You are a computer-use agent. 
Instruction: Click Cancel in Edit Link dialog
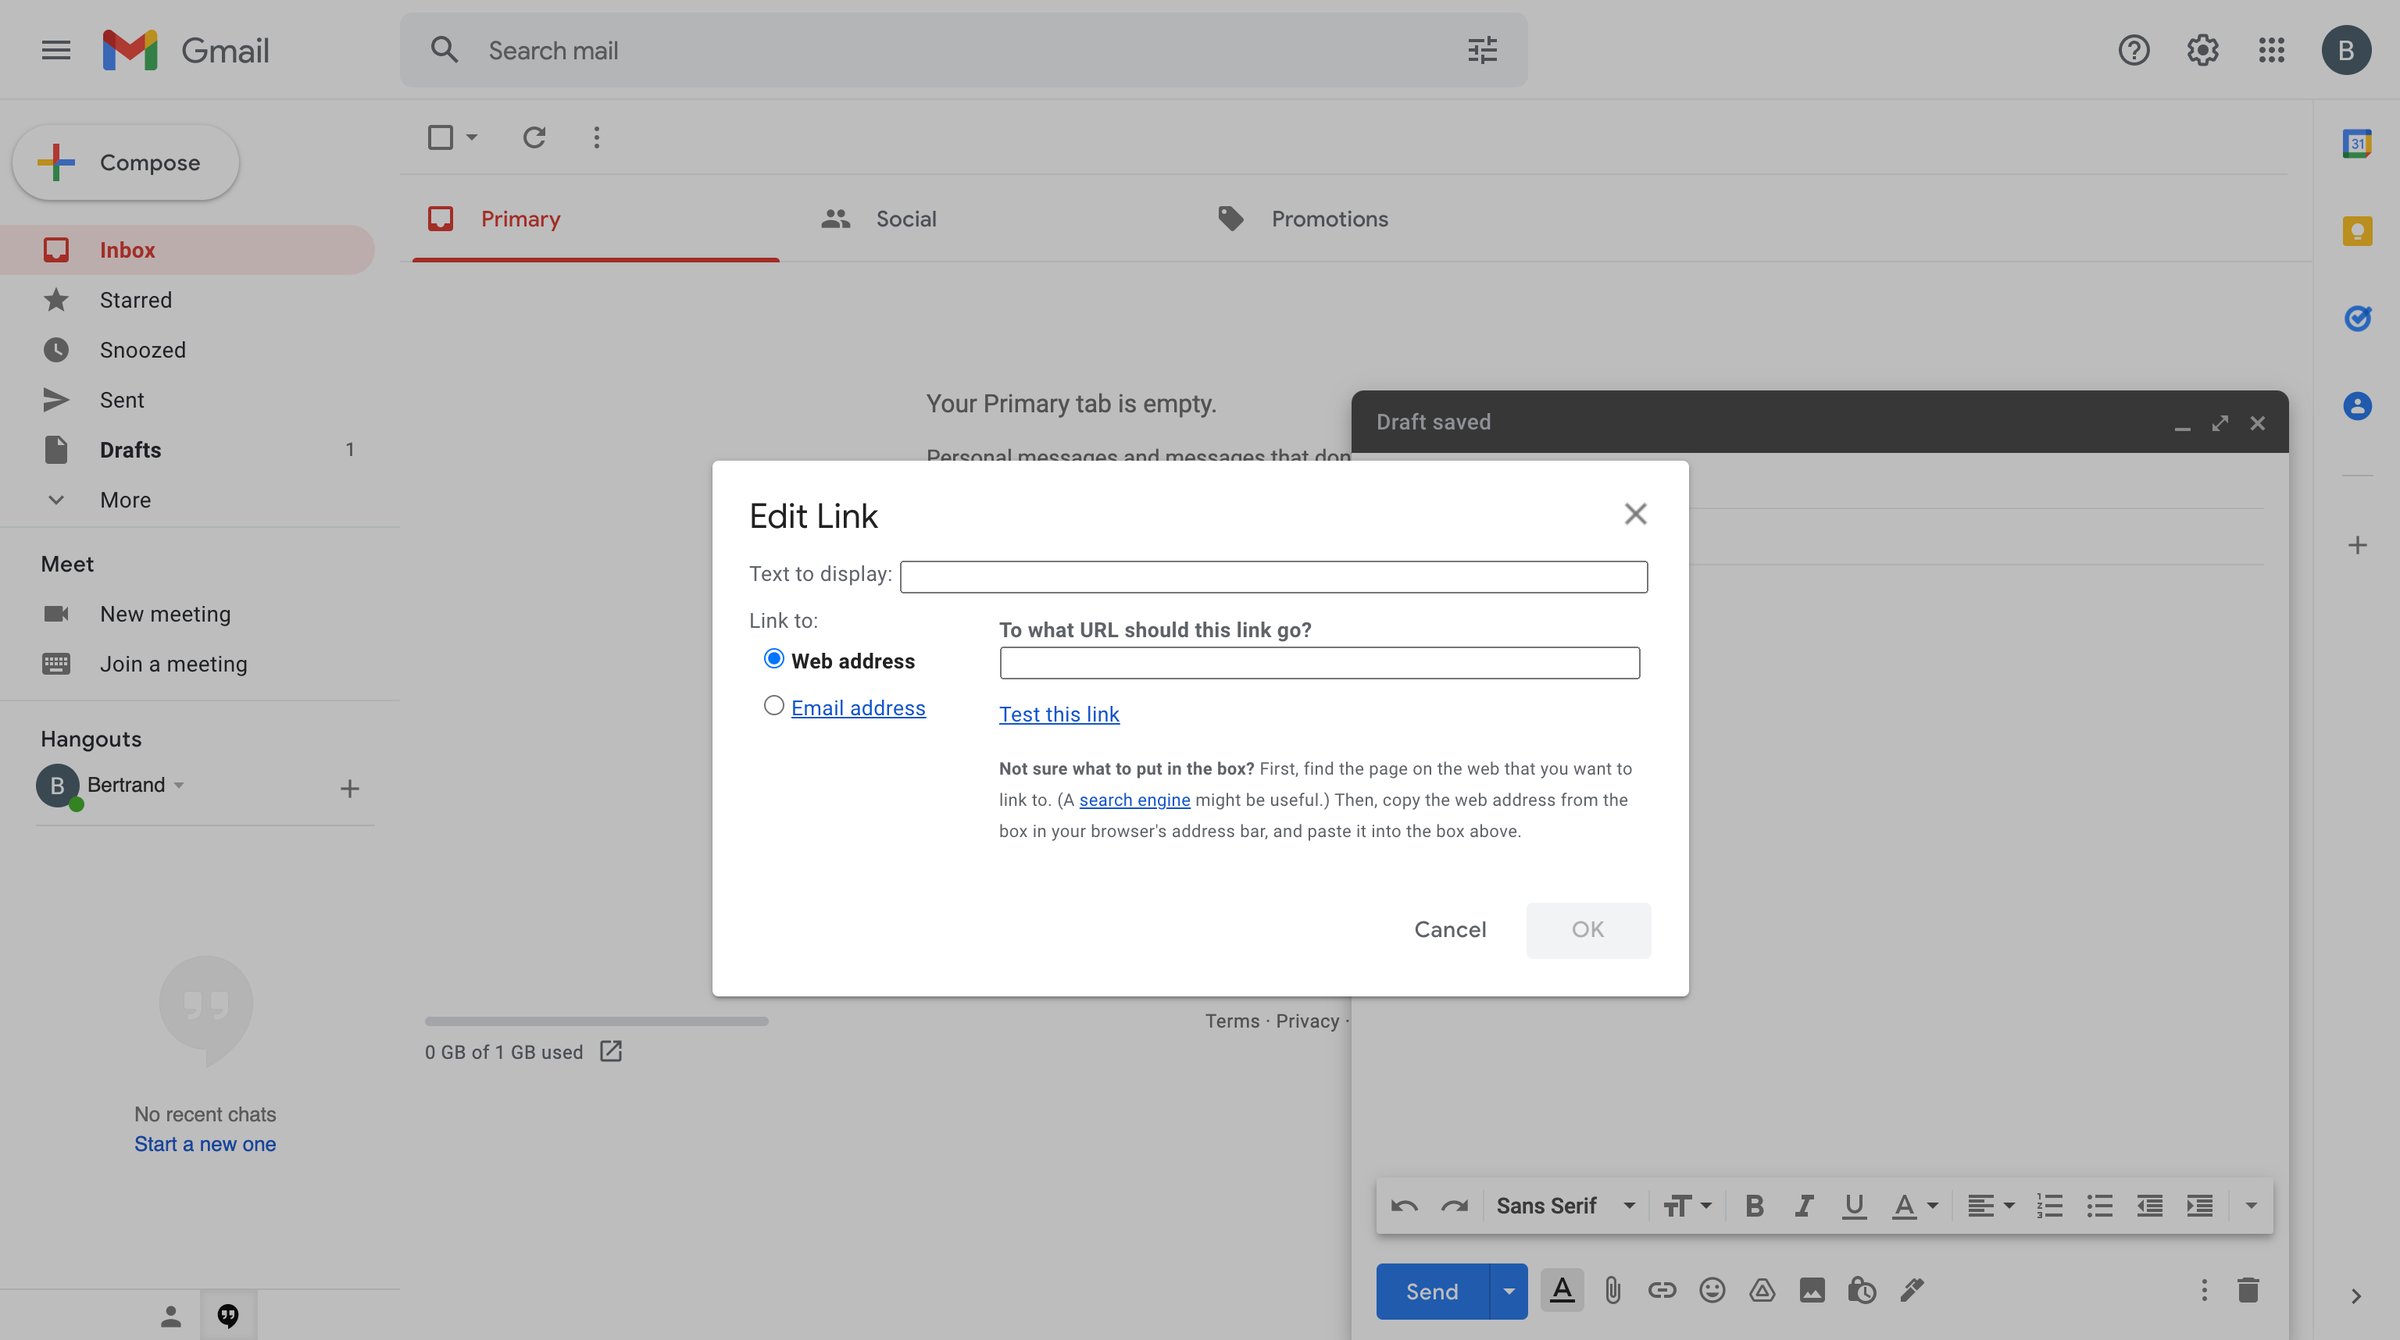click(1450, 930)
